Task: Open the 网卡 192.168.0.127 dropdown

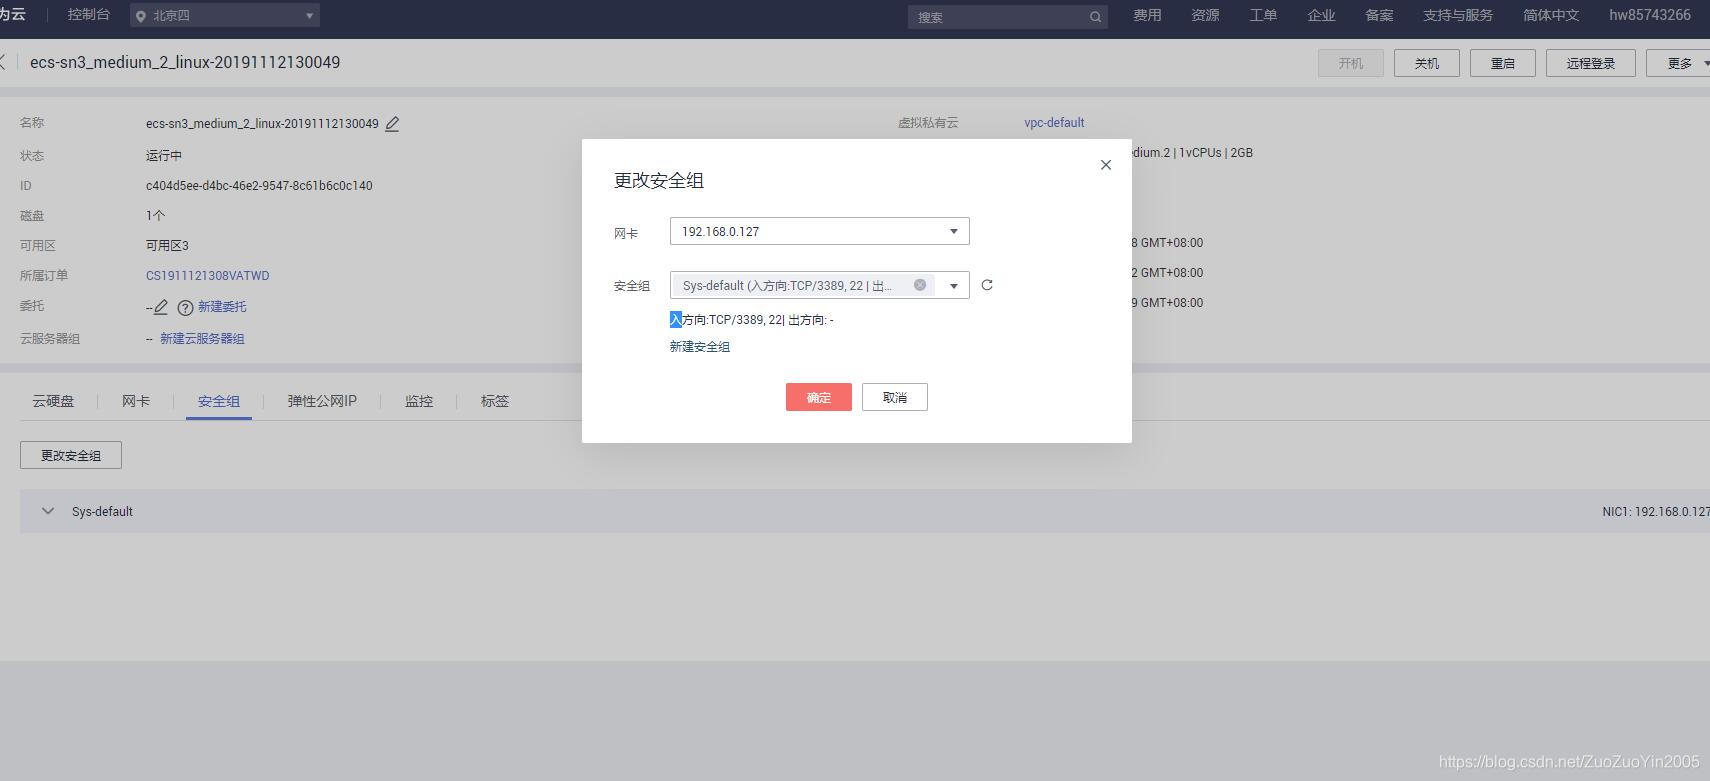Action: 819,231
